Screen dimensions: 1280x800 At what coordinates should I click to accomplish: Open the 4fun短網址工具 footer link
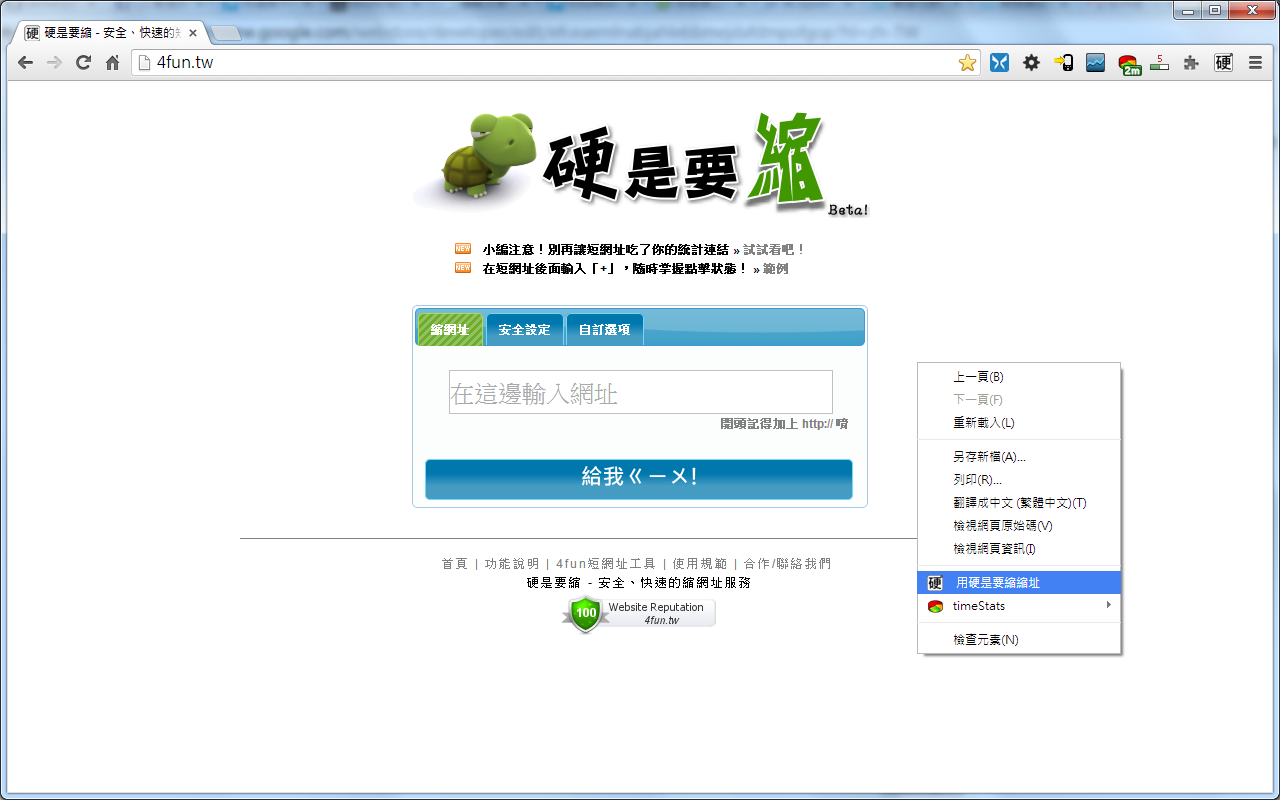(606, 564)
